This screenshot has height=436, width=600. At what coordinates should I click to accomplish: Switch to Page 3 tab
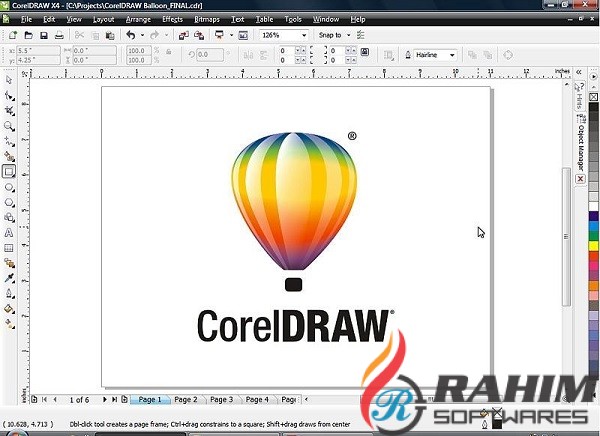pos(222,400)
